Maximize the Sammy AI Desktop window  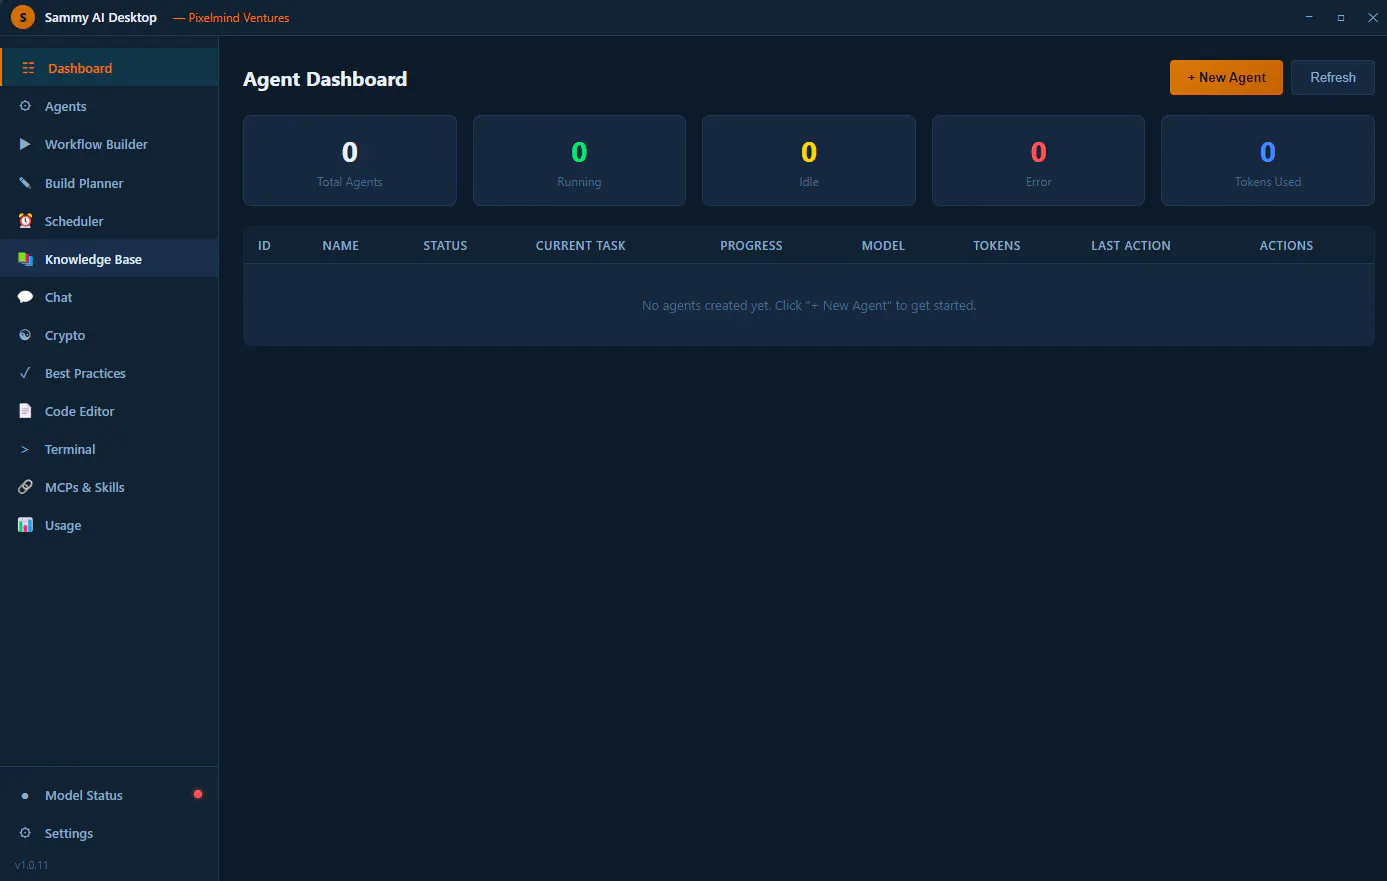pos(1341,17)
